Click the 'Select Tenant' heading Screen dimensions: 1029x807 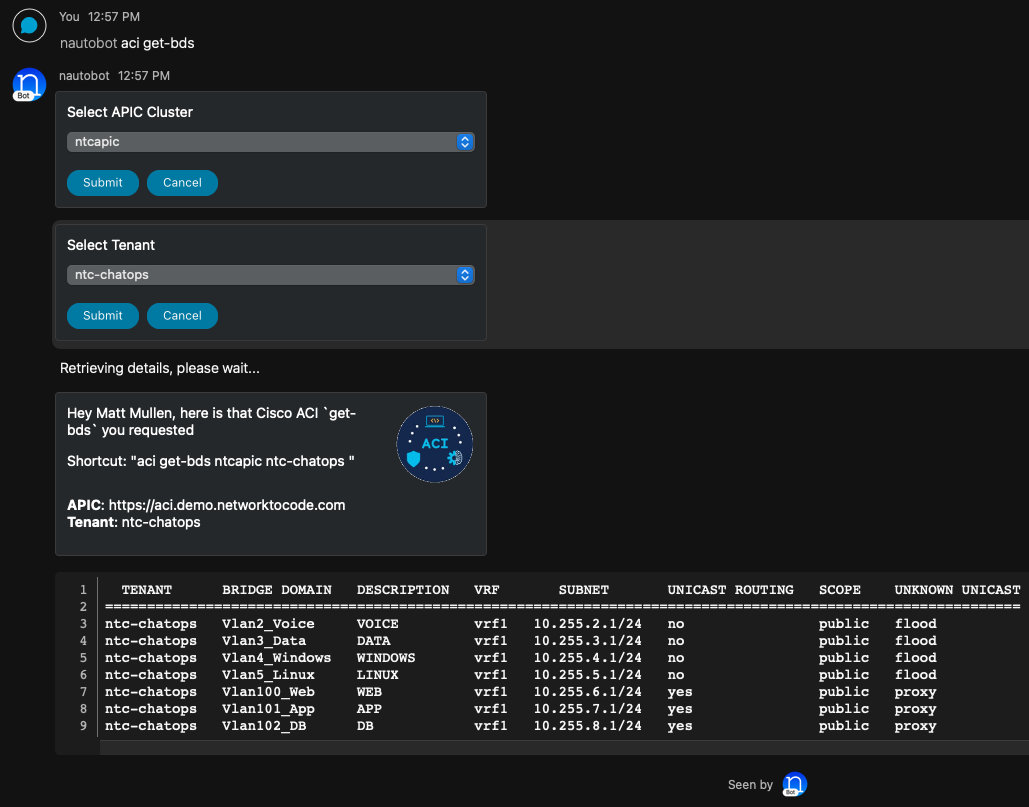111,245
